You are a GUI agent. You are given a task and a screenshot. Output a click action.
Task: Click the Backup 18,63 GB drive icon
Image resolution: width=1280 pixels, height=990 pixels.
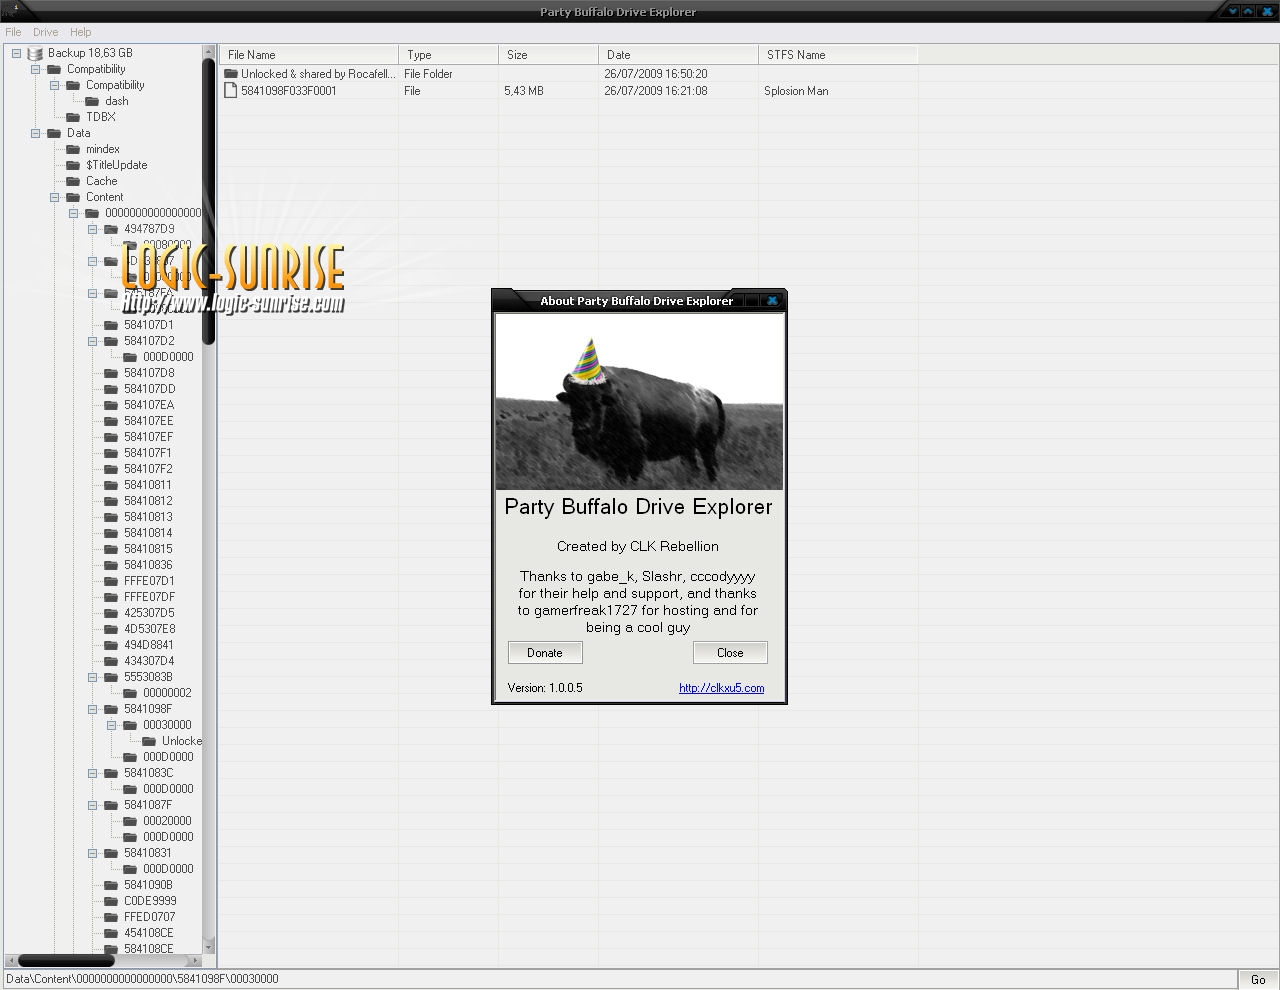[x=35, y=53]
